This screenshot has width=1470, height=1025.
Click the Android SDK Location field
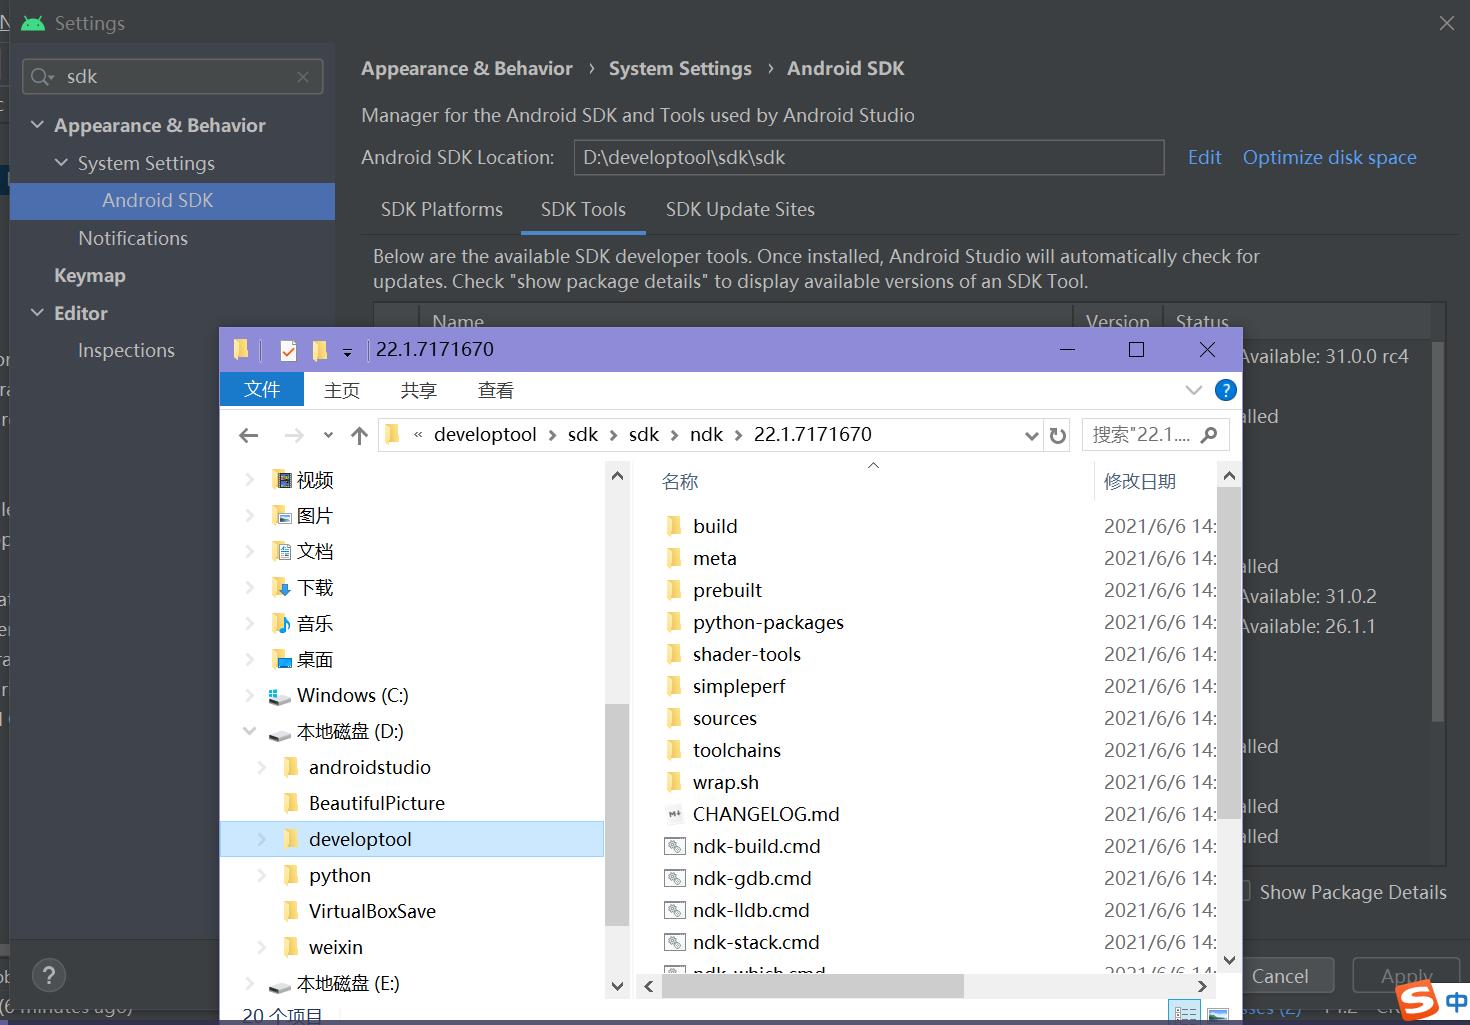(869, 157)
